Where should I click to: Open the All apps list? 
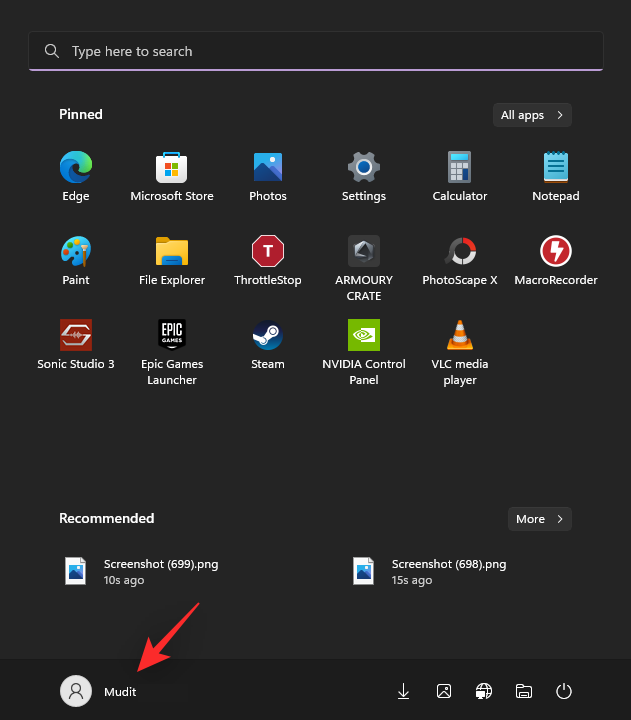pos(532,115)
